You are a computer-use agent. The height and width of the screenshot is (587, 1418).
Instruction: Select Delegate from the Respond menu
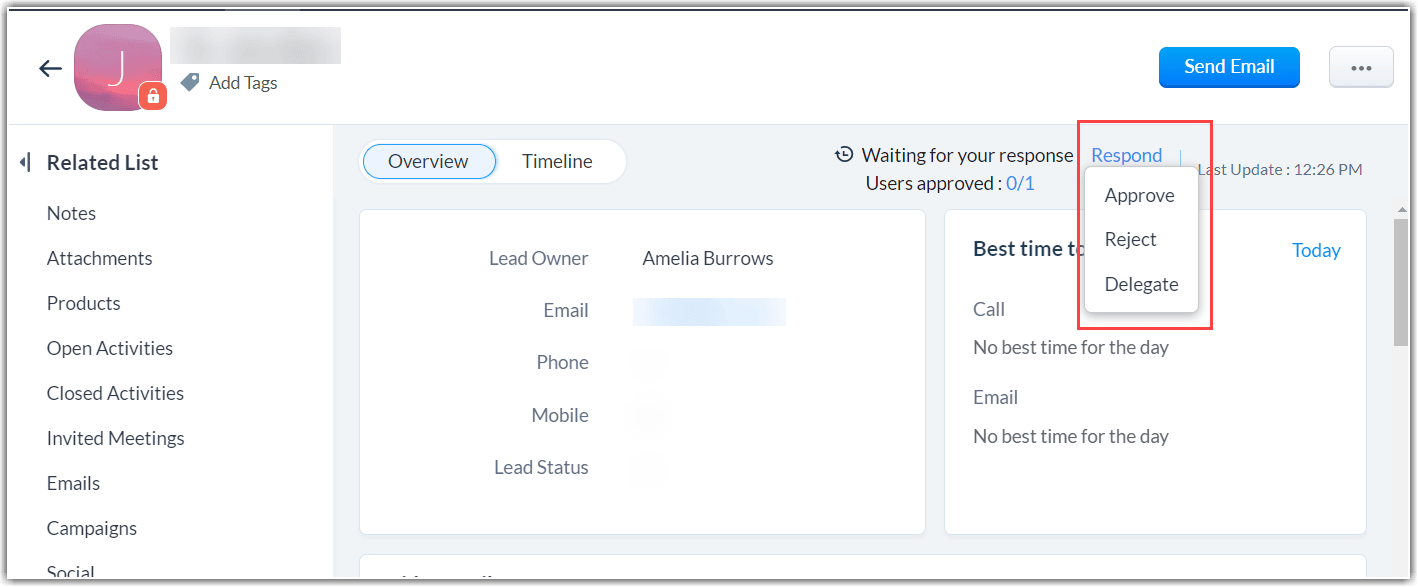tap(1141, 284)
